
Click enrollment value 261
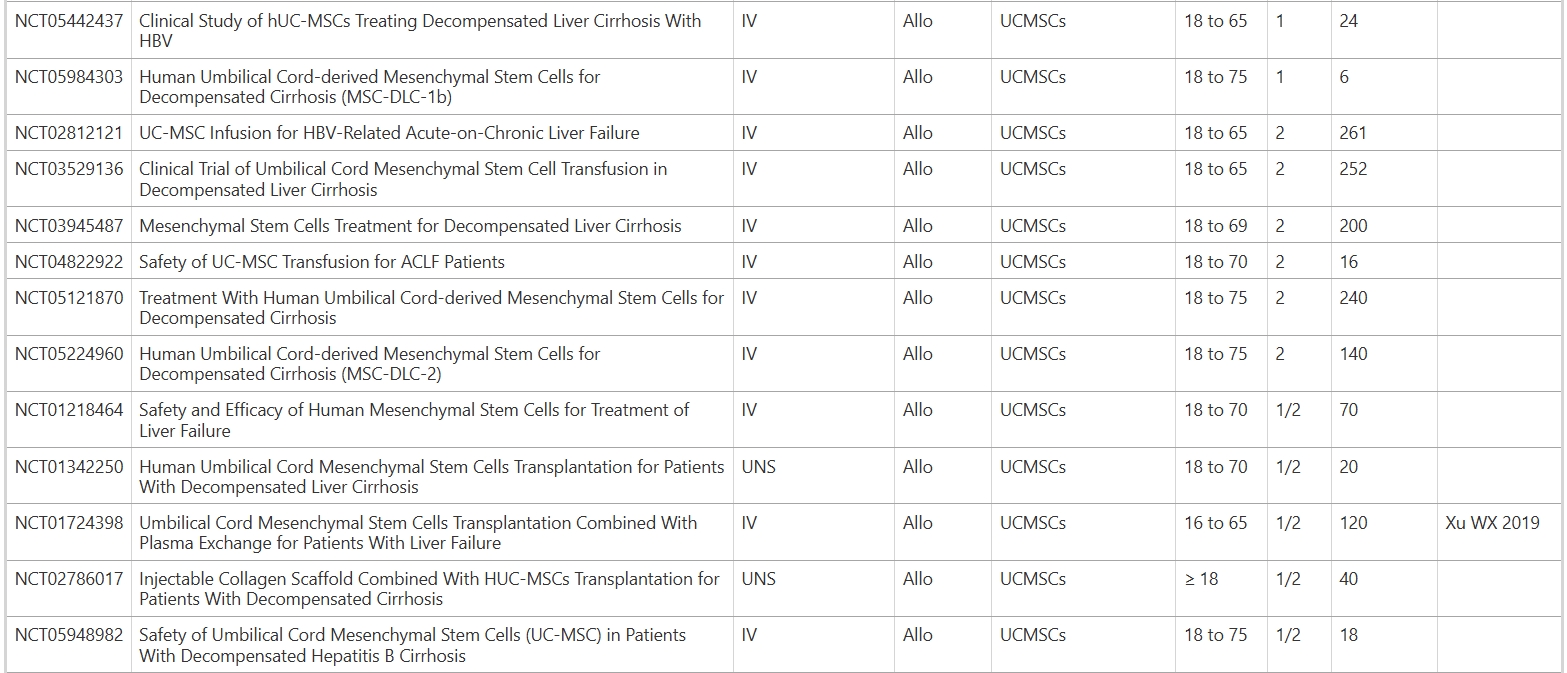(1352, 133)
